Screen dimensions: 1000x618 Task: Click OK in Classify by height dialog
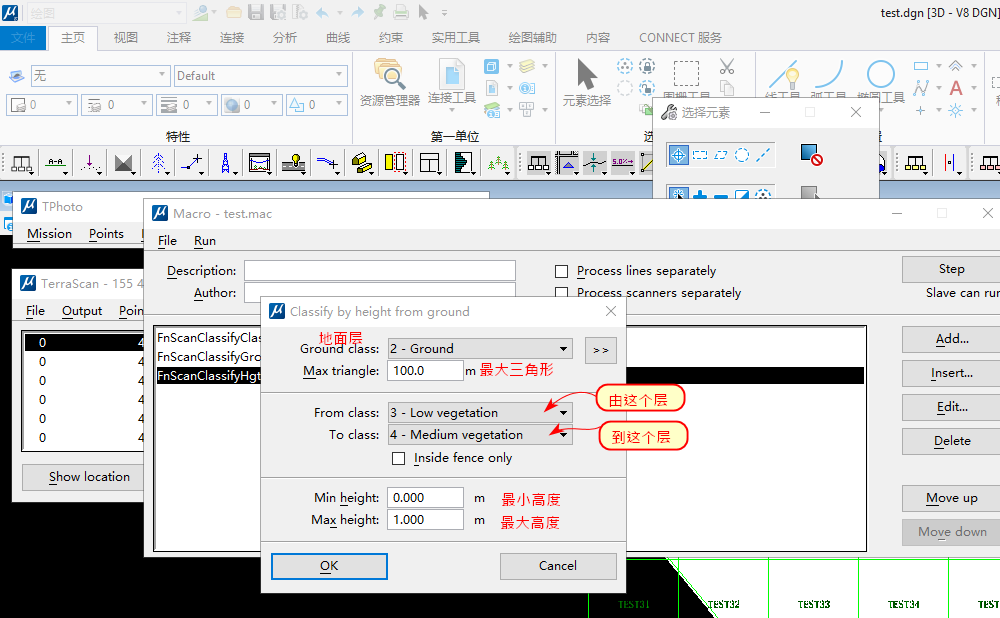point(329,566)
